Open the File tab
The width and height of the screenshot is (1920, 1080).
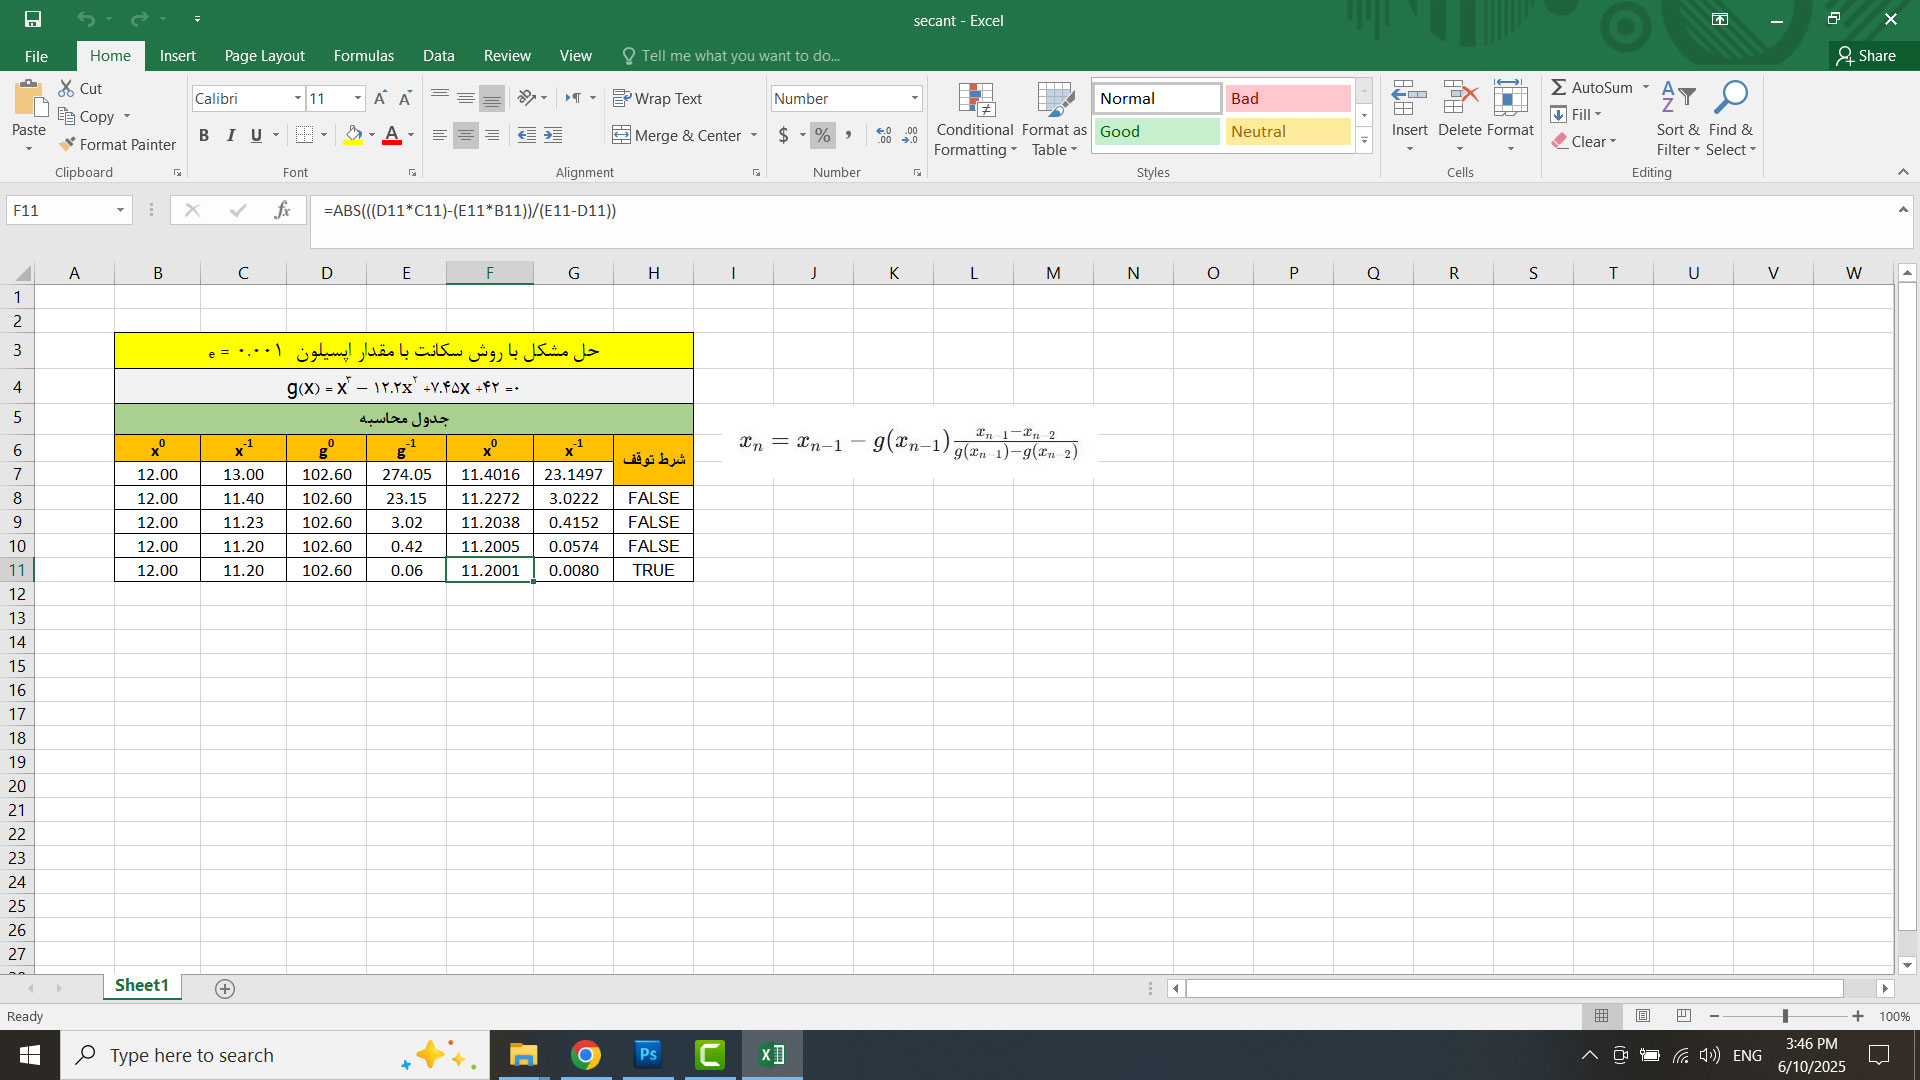point(36,56)
